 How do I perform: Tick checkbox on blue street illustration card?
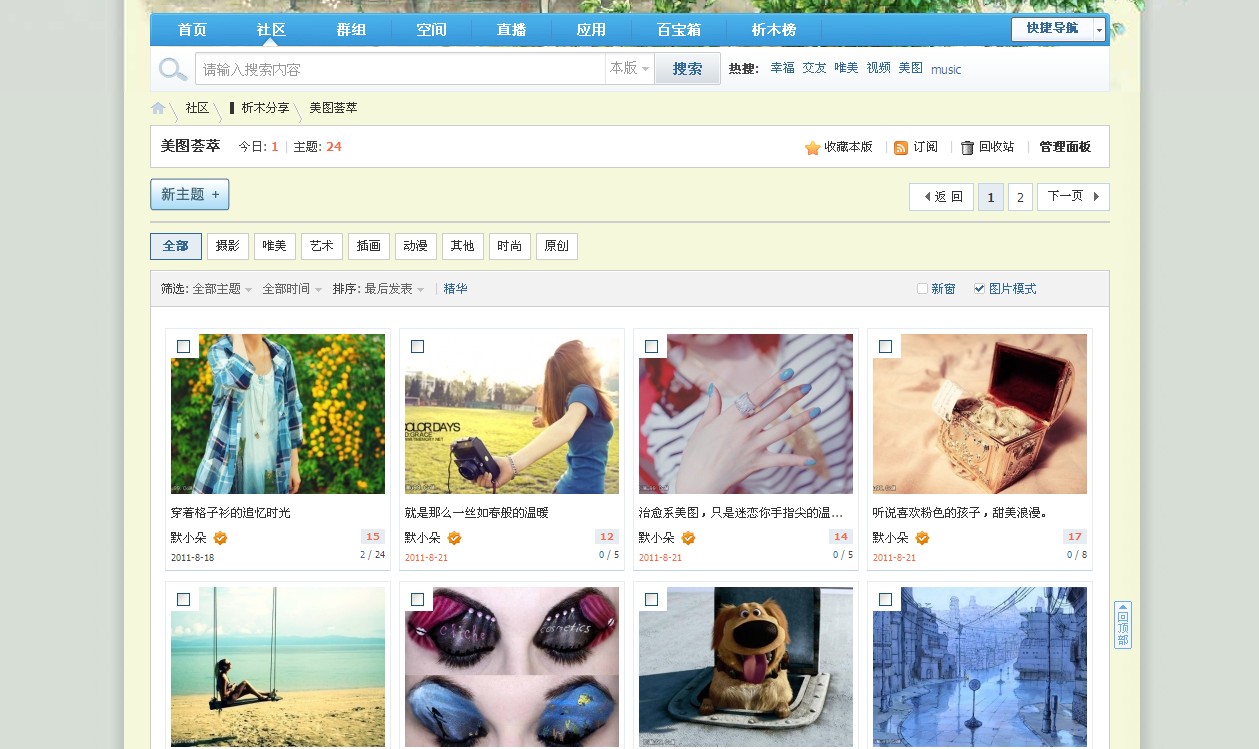[886, 599]
